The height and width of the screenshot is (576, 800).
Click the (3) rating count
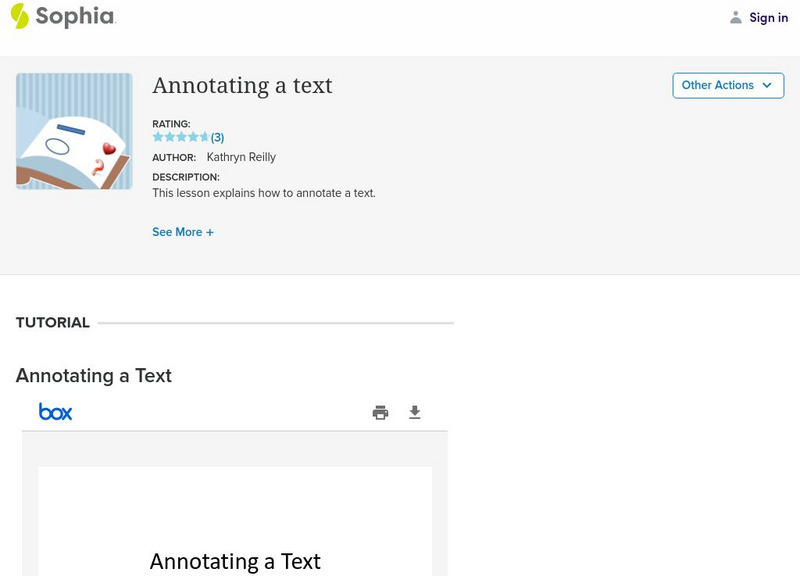(217, 137)
